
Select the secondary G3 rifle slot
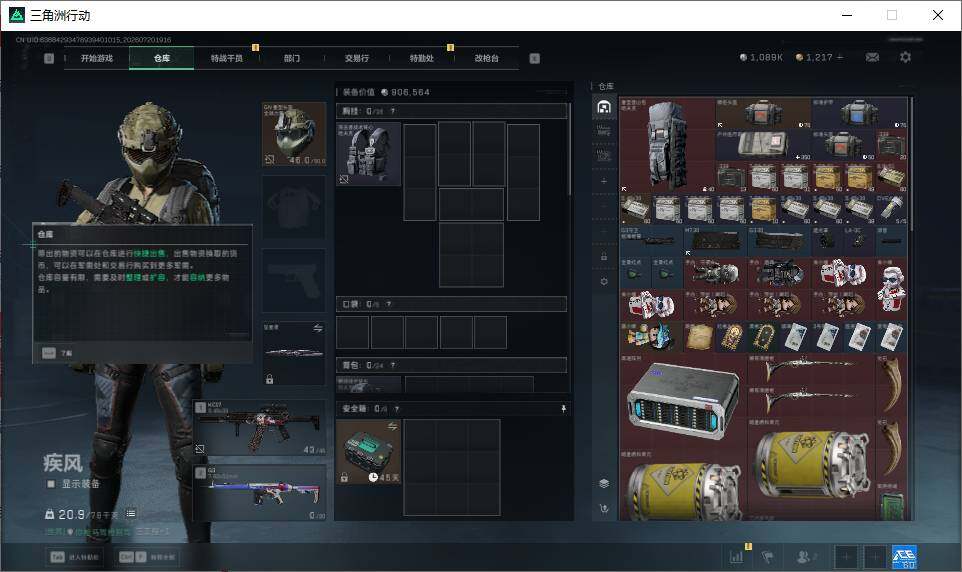(260, 493)
